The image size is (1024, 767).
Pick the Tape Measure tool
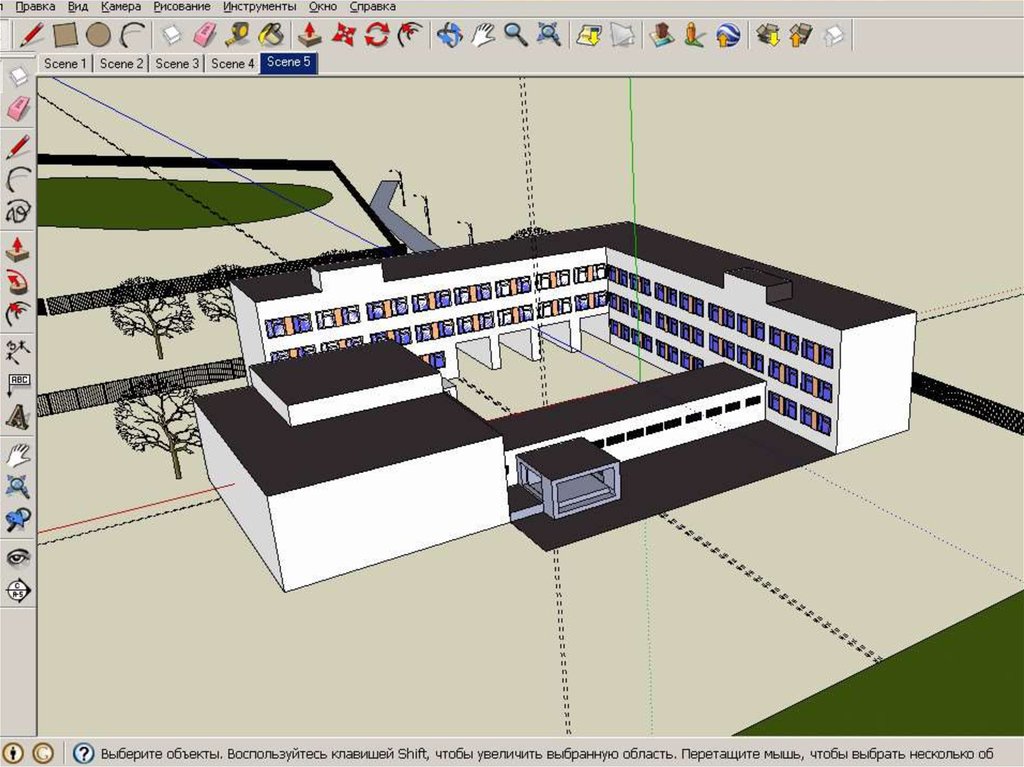(237, 35)
